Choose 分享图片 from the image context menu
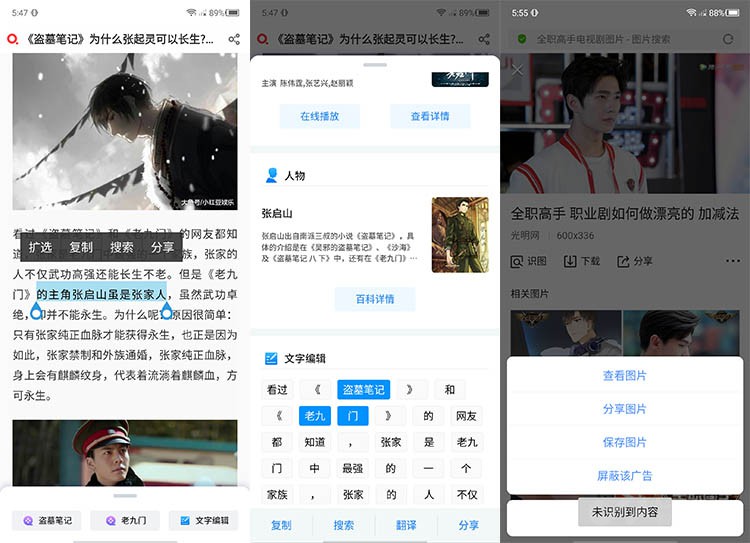Screen dimensions: 750x543 click(x=625, y=409)
